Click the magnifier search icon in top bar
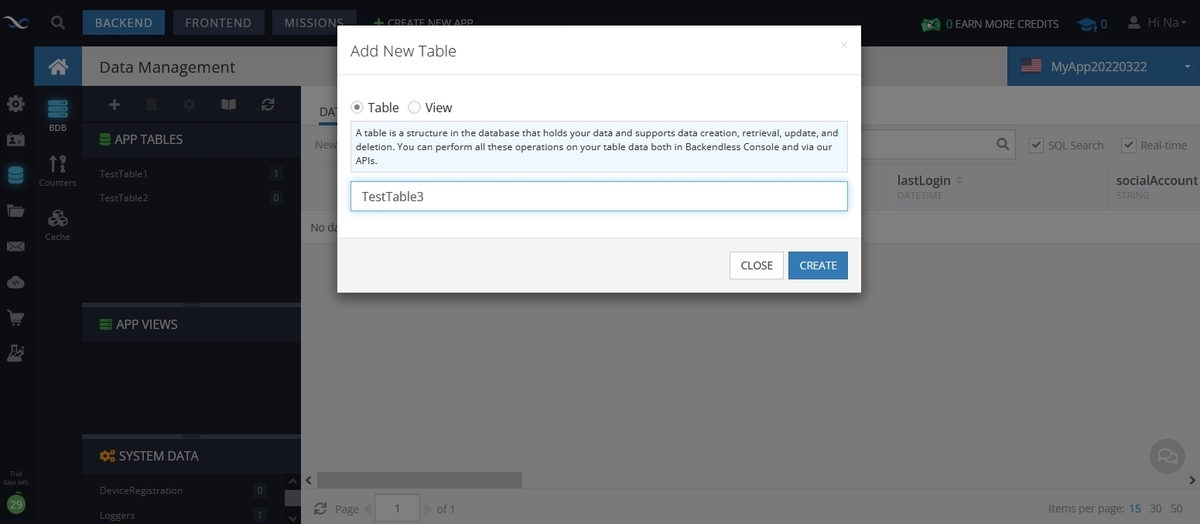The image size is (1200, 524). pos(58,22)
